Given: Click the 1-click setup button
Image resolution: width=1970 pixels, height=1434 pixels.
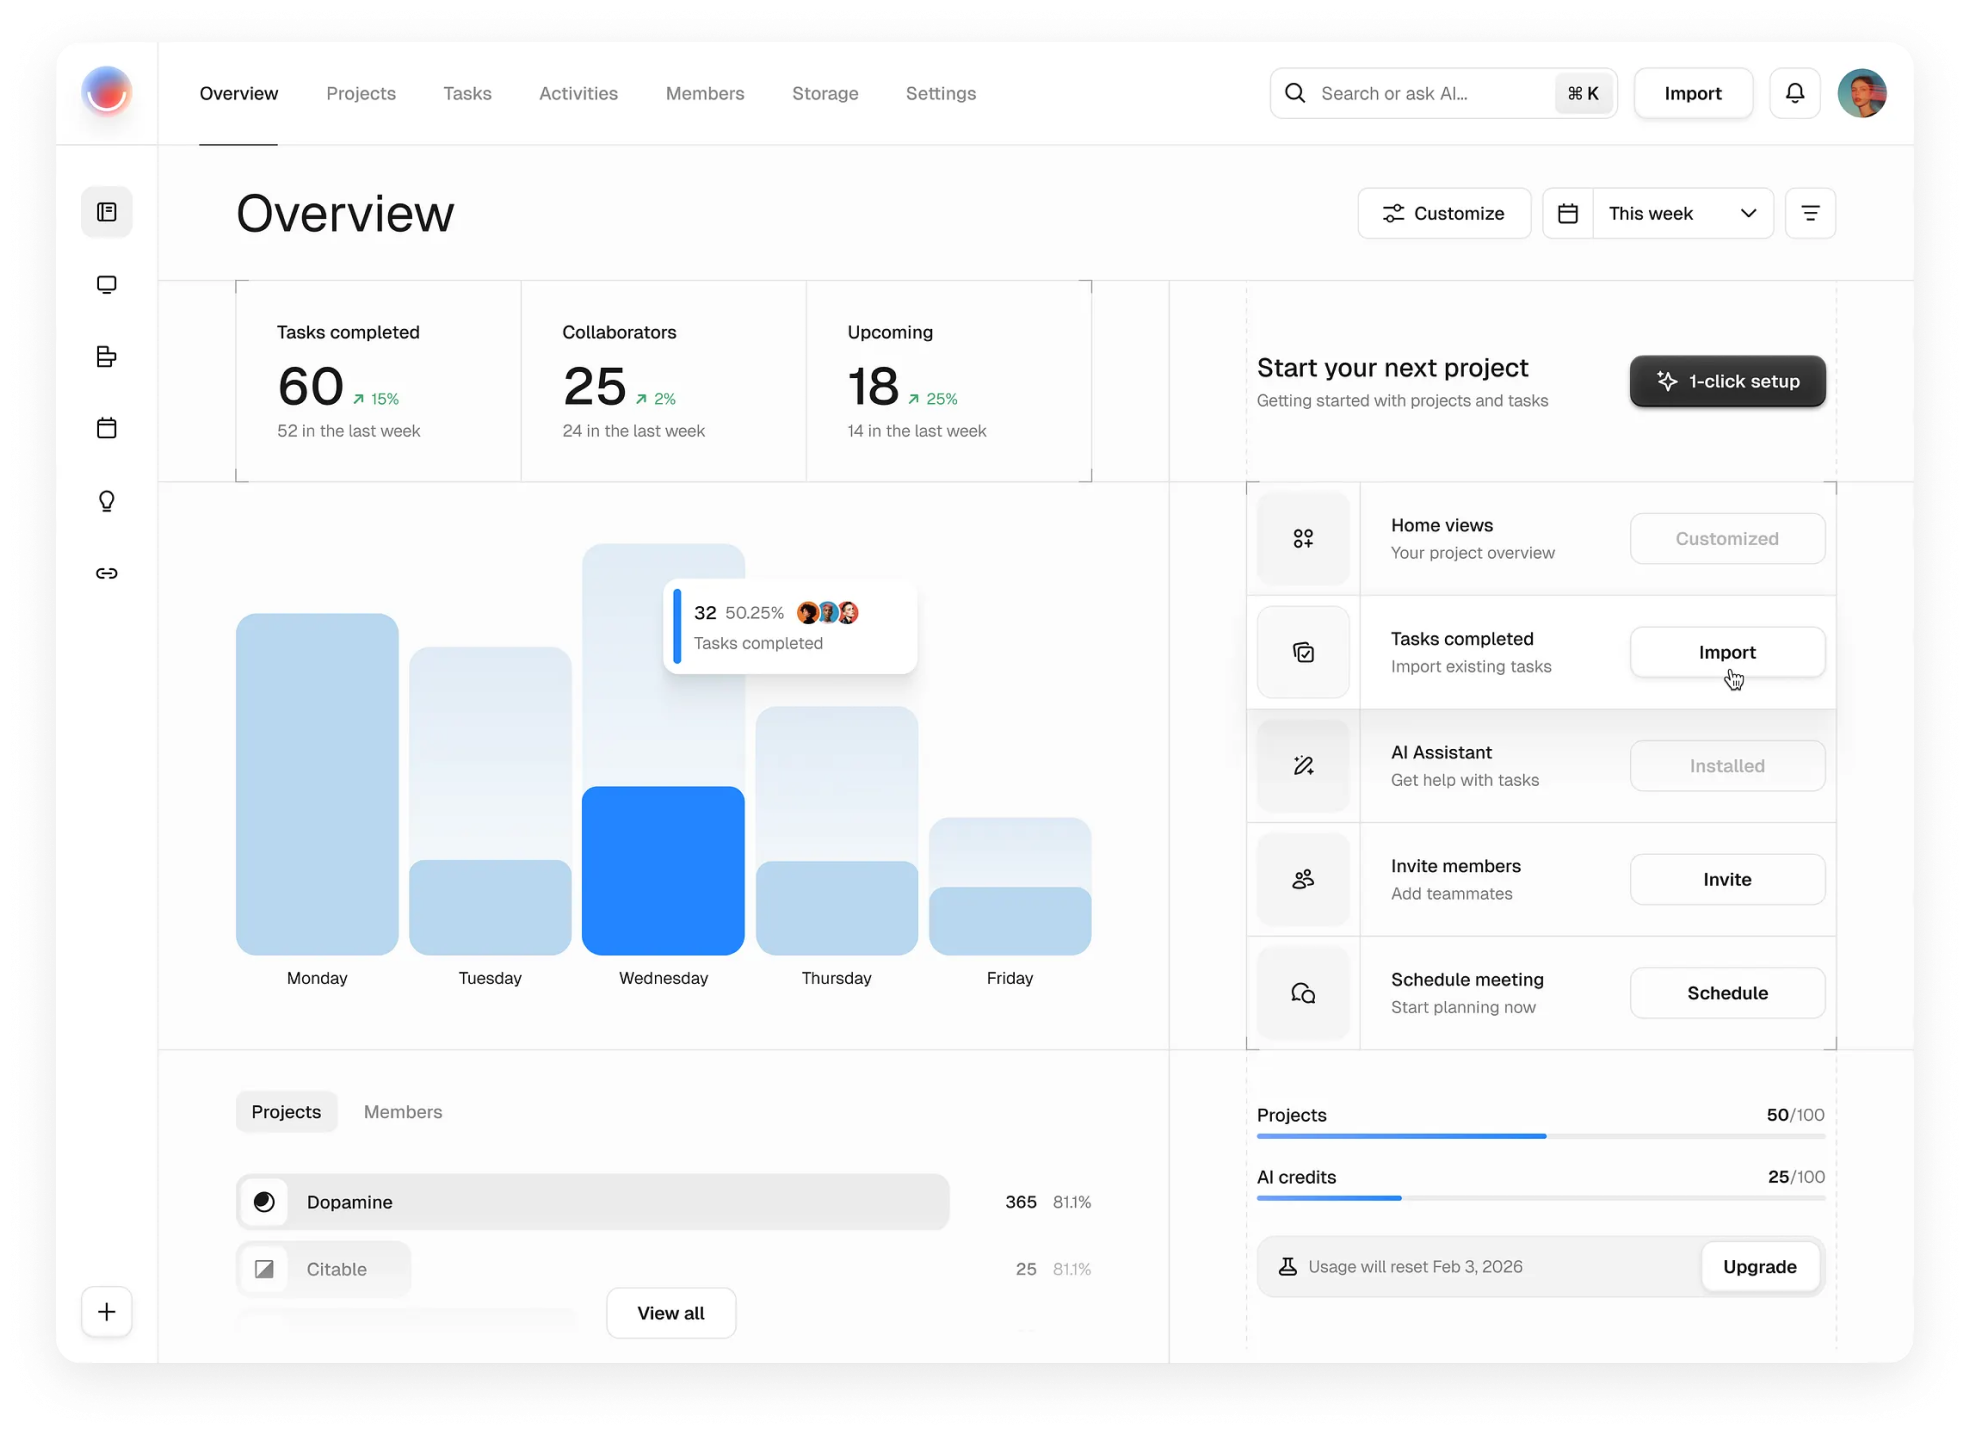Looking at the screenshot, I should [1727, 381].
